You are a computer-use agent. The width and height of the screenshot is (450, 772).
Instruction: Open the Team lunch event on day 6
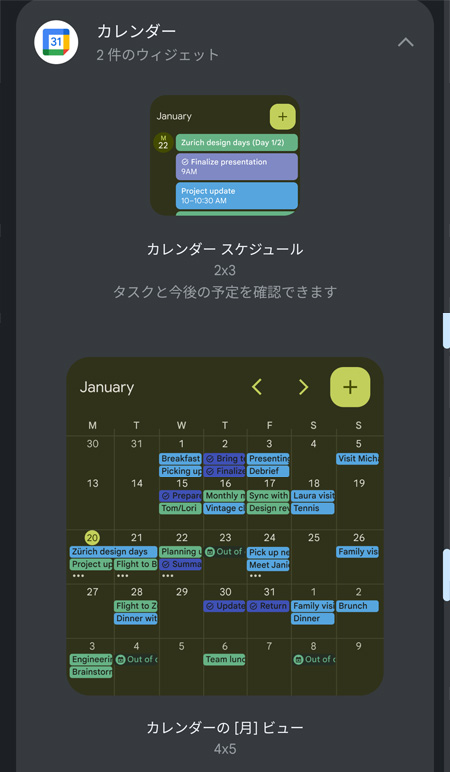click(225, 659)
